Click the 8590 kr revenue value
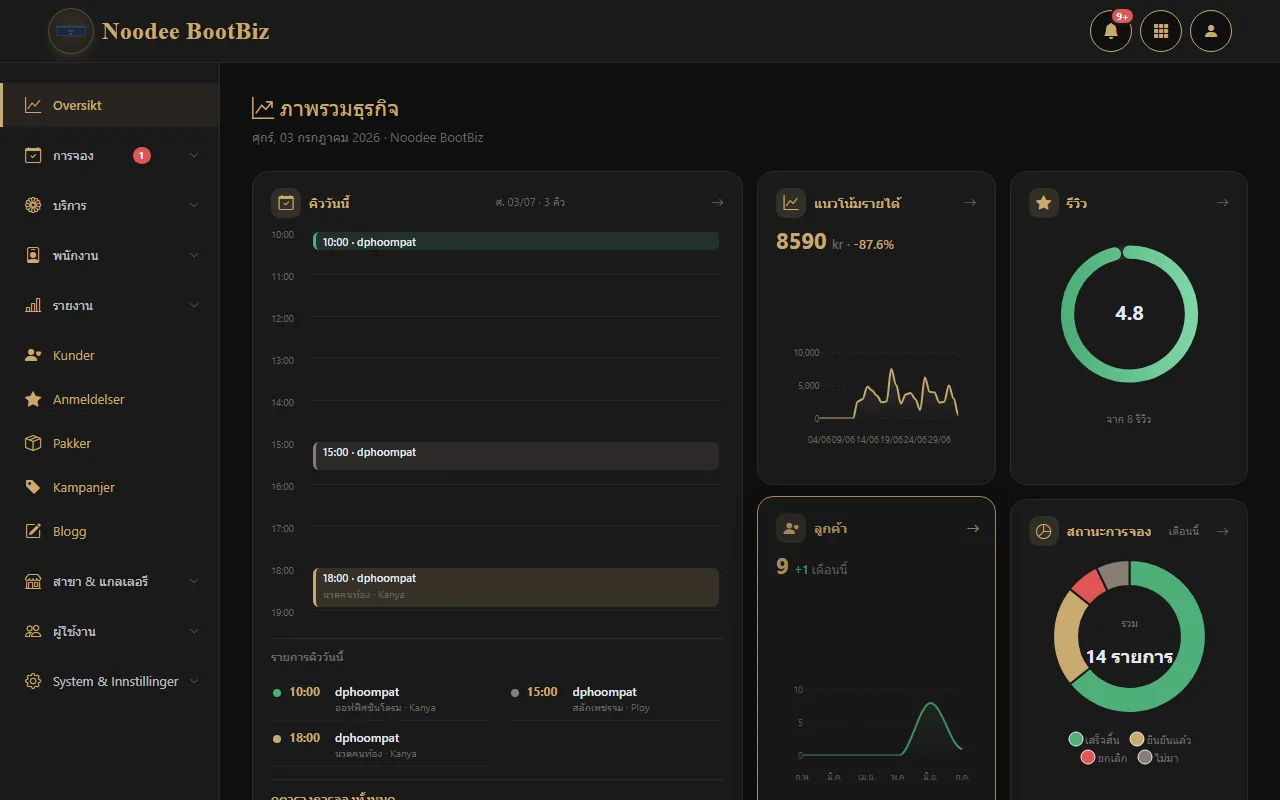1280x800 pixels. [811, 242]
